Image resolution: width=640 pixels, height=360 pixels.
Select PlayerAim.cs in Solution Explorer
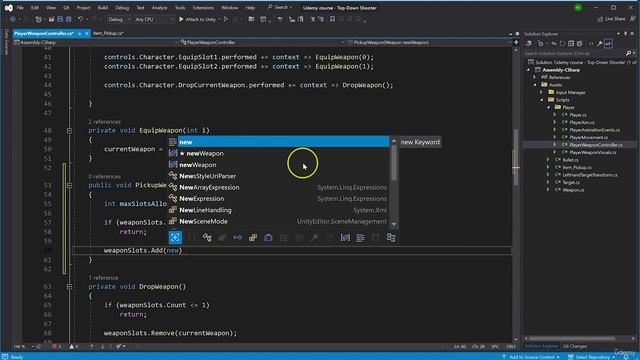582,122
